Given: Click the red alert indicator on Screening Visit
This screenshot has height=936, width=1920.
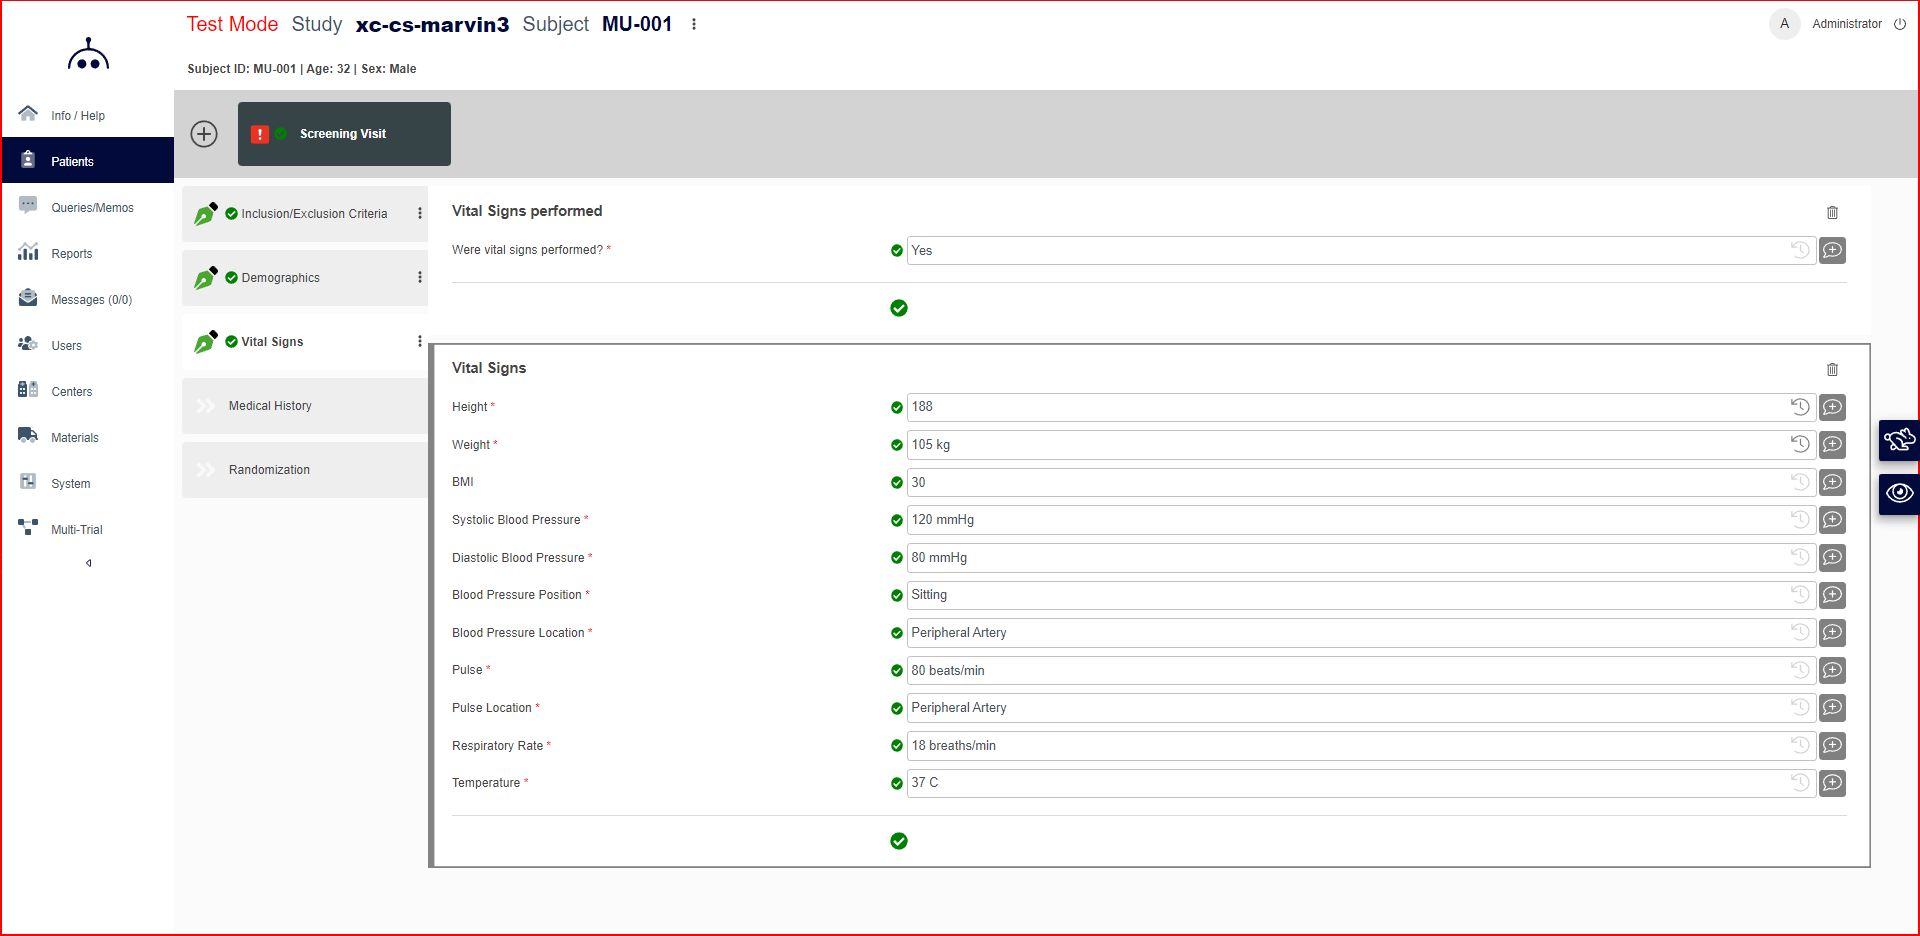Looking at the screenshot, I should click(260, 134).
